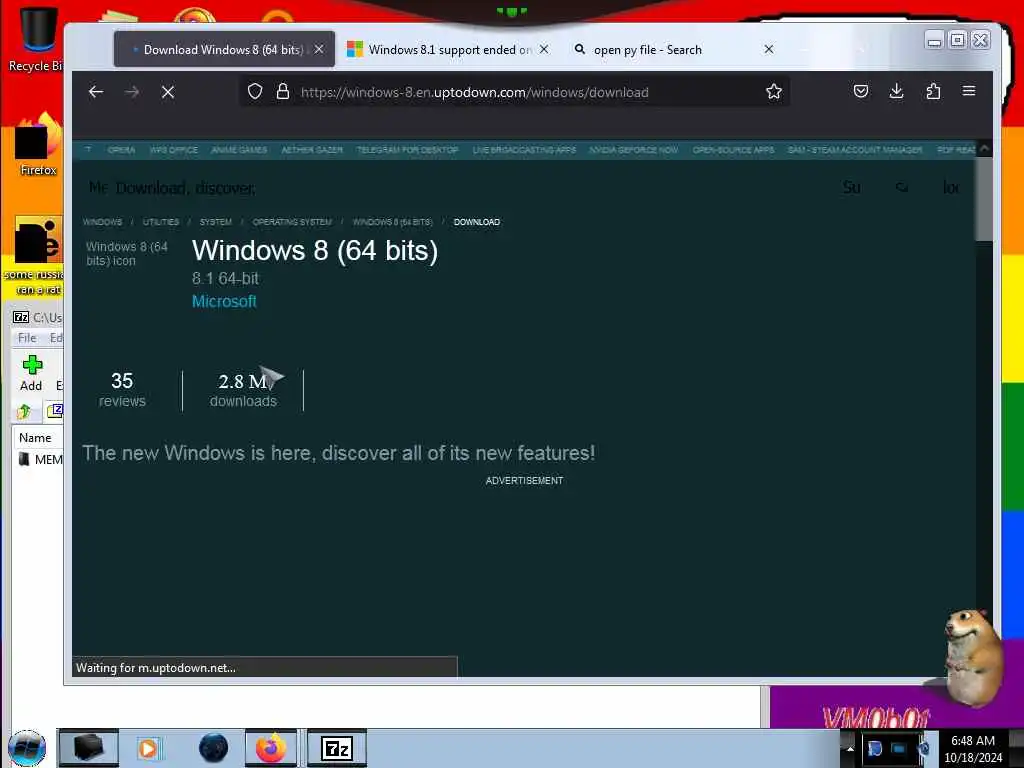The height and width of the screenshot is (768, 1024).
Task: Show site security info via padlock icon
Action: (x=283, y=91)
